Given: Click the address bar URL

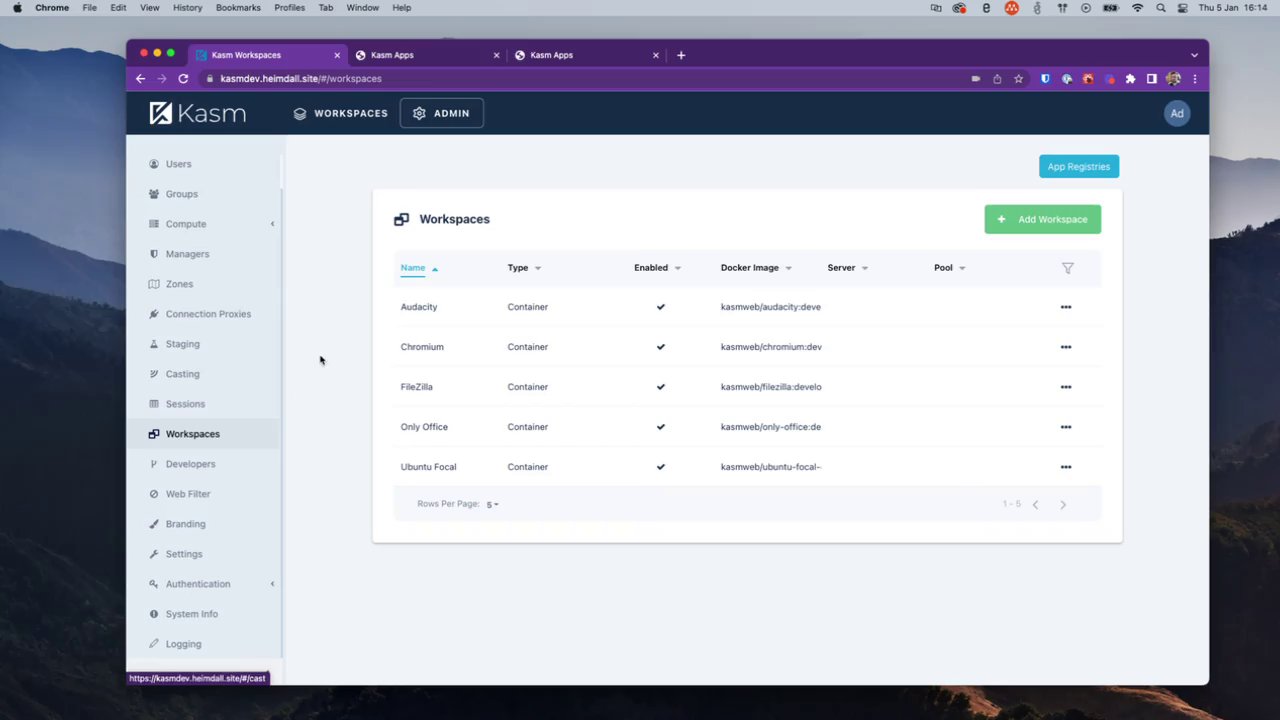Looking at the screenshot, I should [x=301, y=78].
